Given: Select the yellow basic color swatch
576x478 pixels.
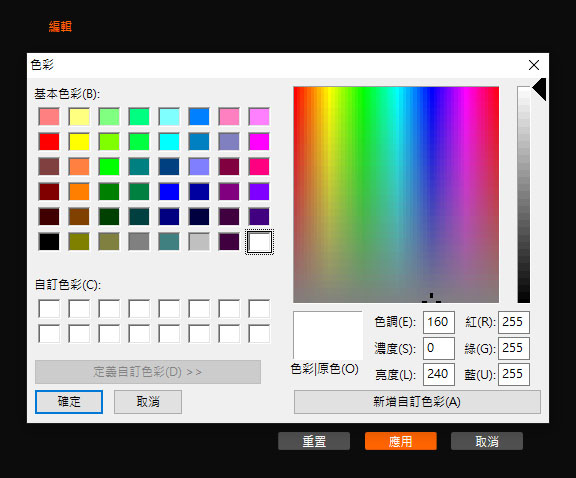Looking at the screenshot, I should [79, 141].
